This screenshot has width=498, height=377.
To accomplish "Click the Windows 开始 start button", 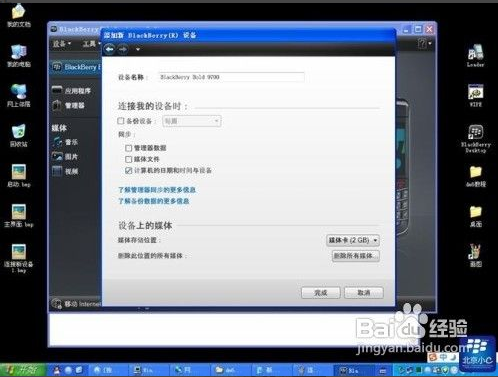I will (23, 370).
